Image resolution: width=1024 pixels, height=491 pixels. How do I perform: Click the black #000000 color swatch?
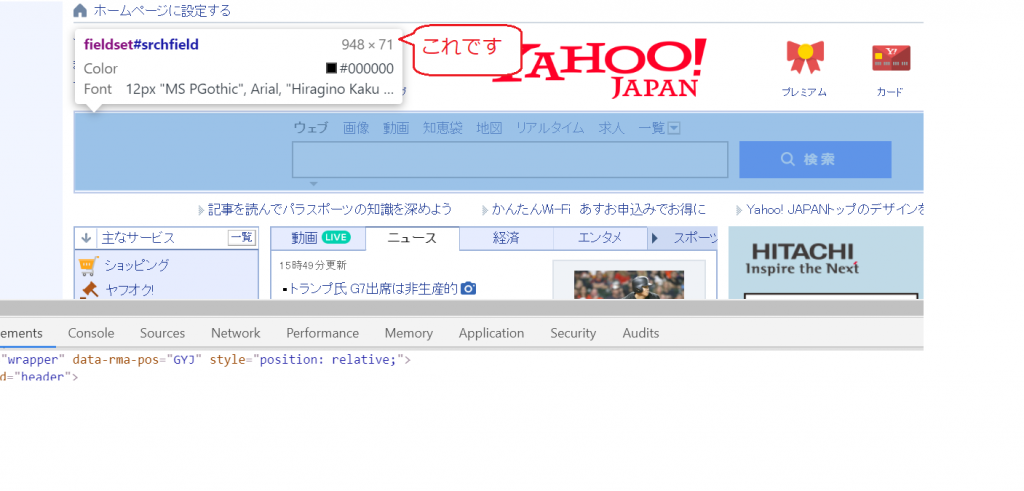331,69
